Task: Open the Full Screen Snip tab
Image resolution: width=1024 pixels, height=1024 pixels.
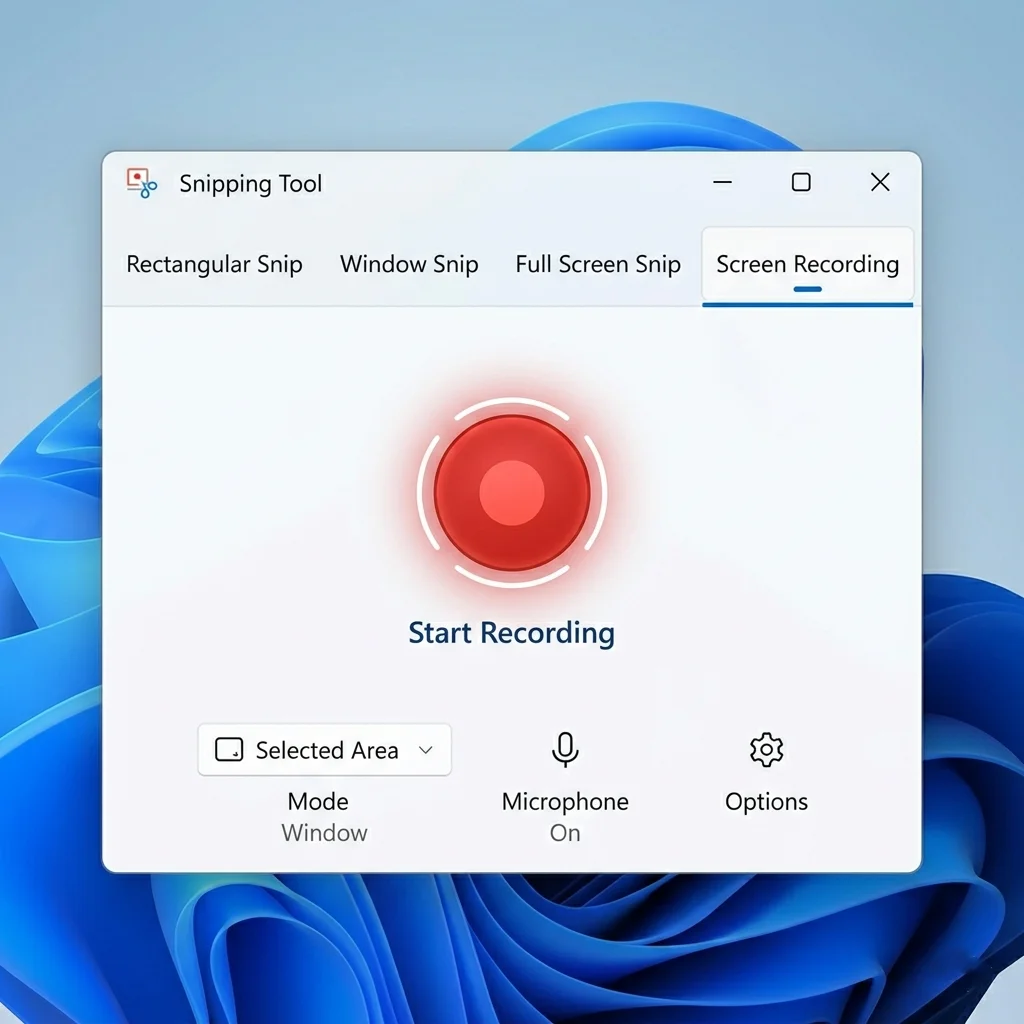Action: click(597, 264)
